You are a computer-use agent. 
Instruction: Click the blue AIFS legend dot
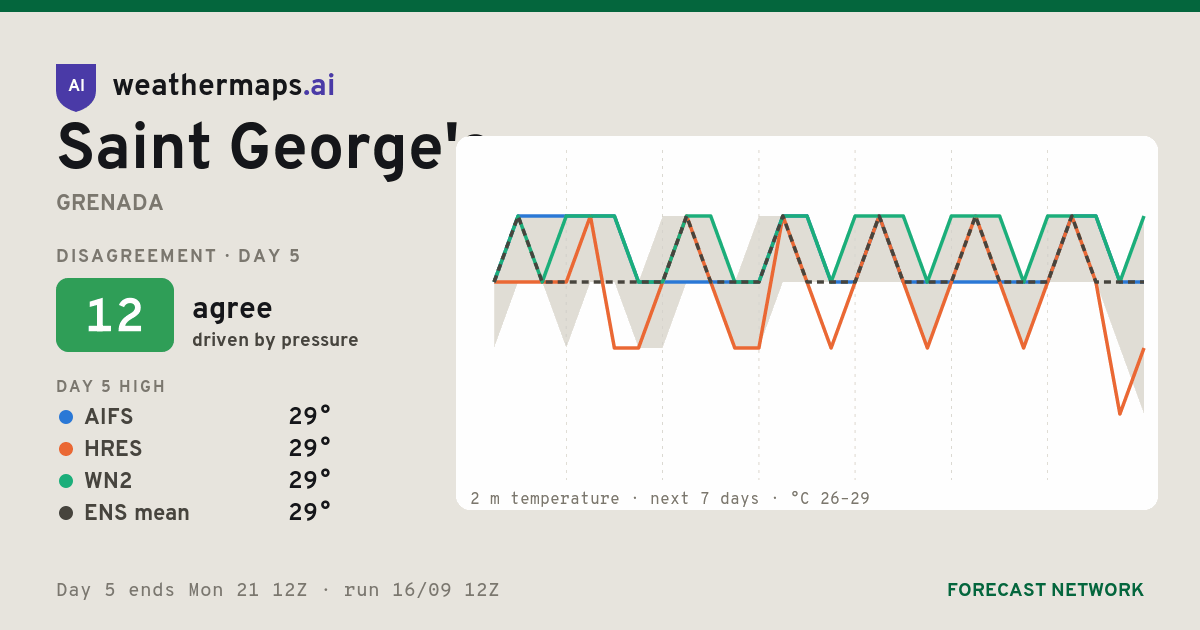[x=66, y=417]
